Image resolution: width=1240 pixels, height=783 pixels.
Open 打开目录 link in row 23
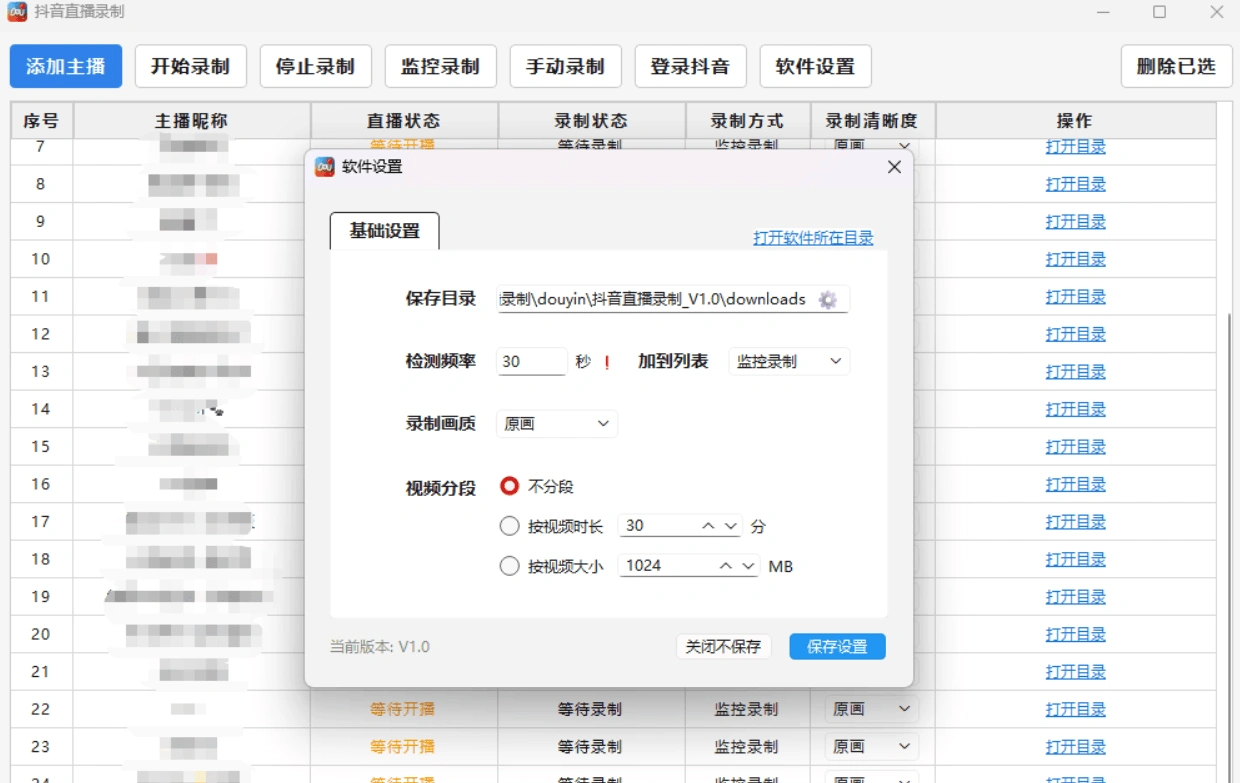pyautogui.click(x=1076, y=746)
